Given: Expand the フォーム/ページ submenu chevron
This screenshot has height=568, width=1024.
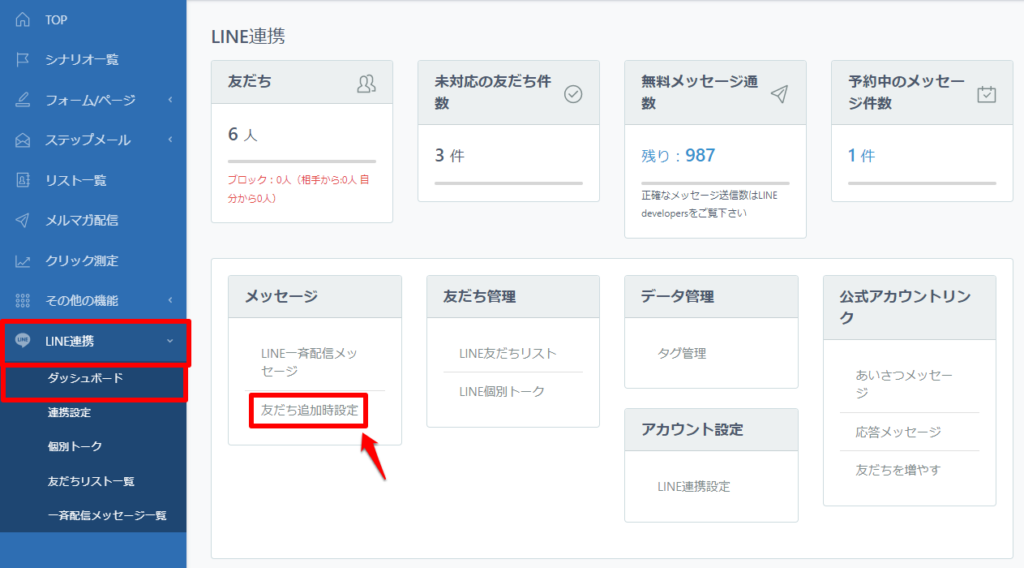Looking at the screenshot, I should click(170, 100).
